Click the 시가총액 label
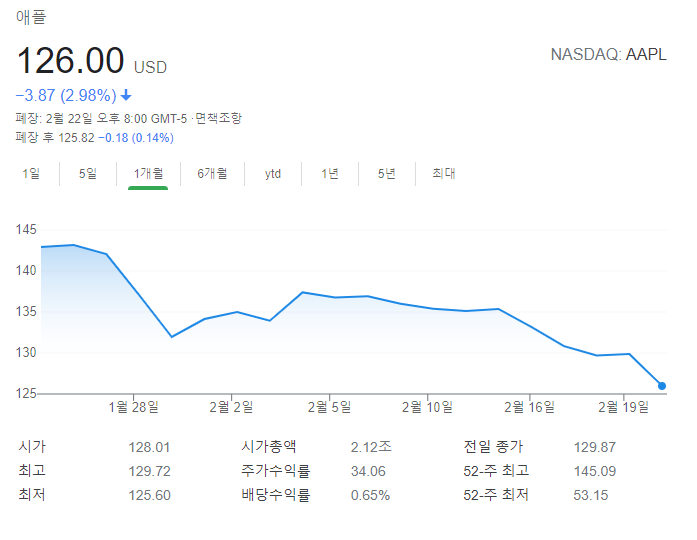 (x=269, y=446)
